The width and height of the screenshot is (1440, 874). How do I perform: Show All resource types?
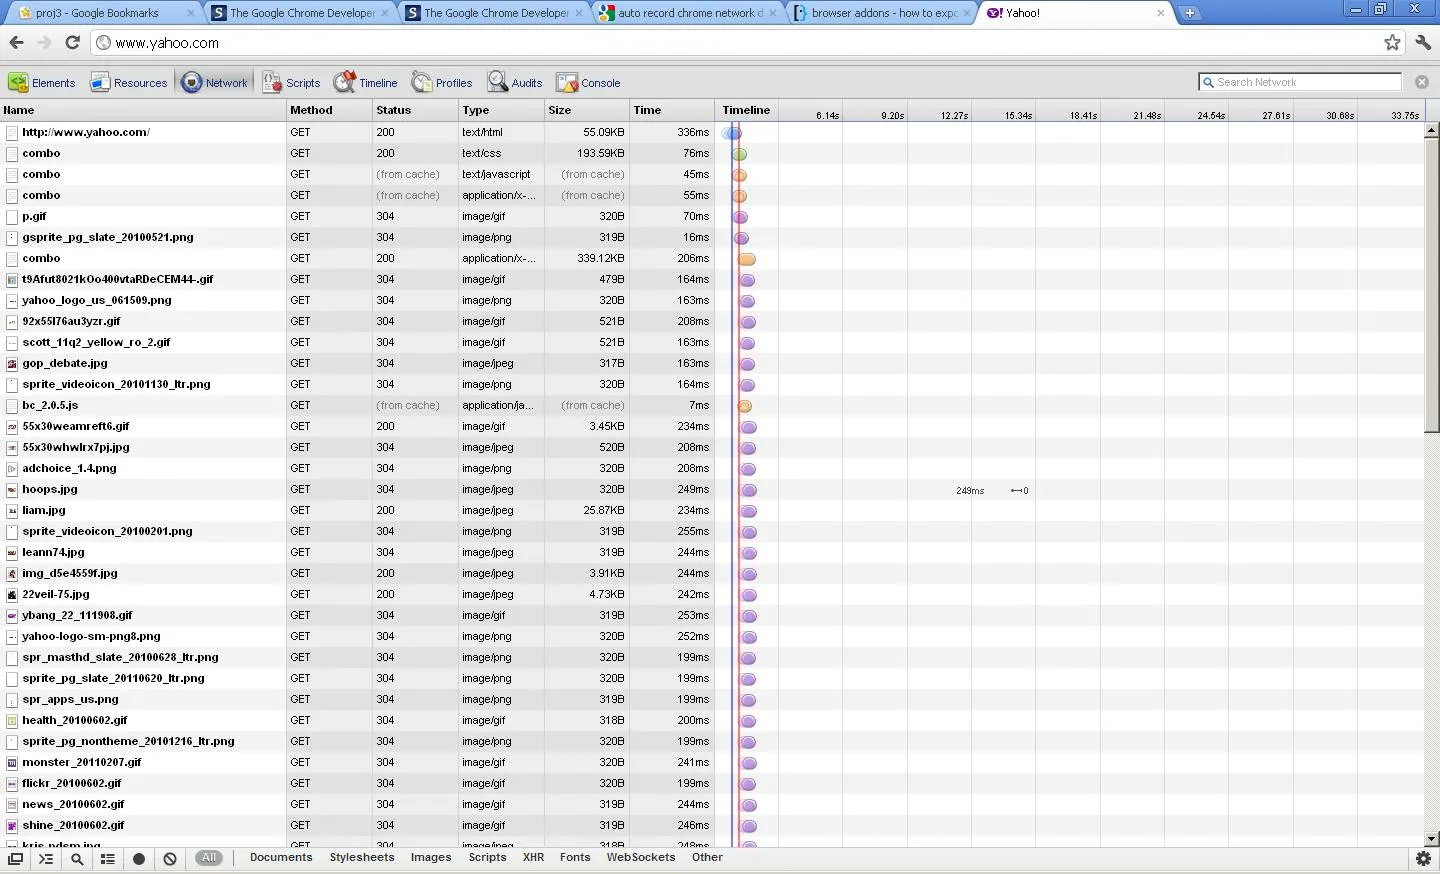pyautogui.click(x=209, y=858)
